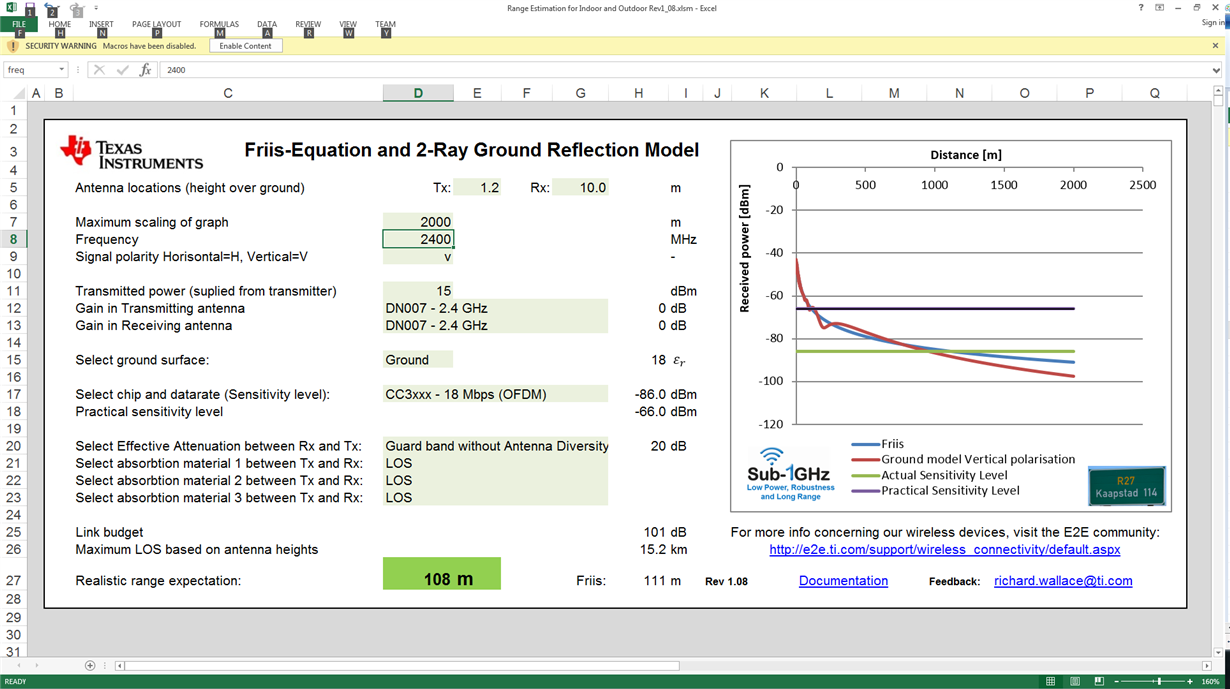
Task: Open Customize Quick Access Toolbar dropdown
Action: pos(96,8)
